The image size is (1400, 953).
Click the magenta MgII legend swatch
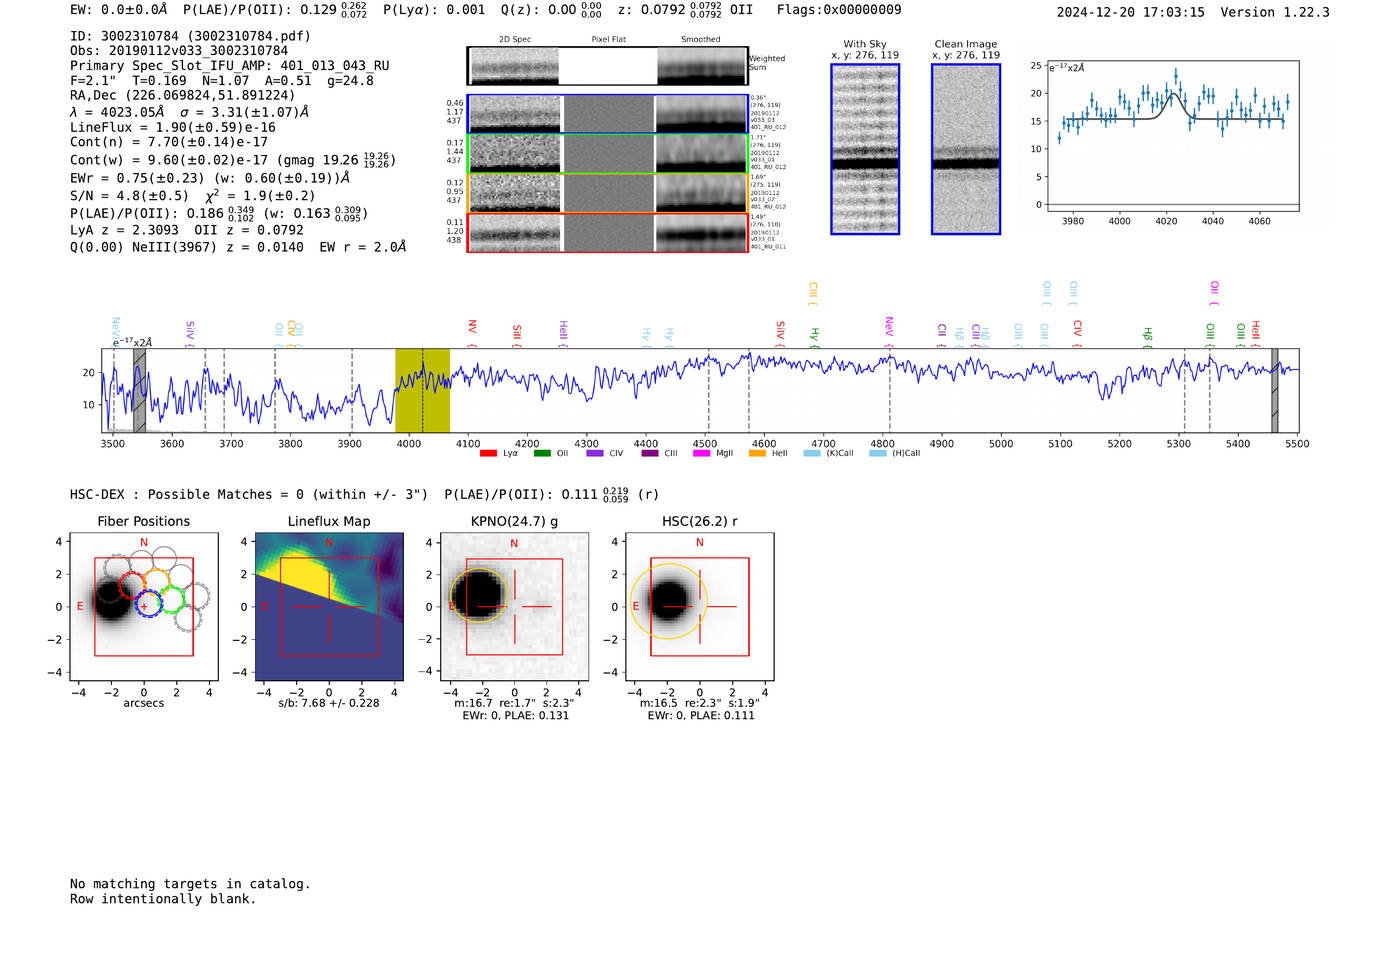(x=702, y=453)
